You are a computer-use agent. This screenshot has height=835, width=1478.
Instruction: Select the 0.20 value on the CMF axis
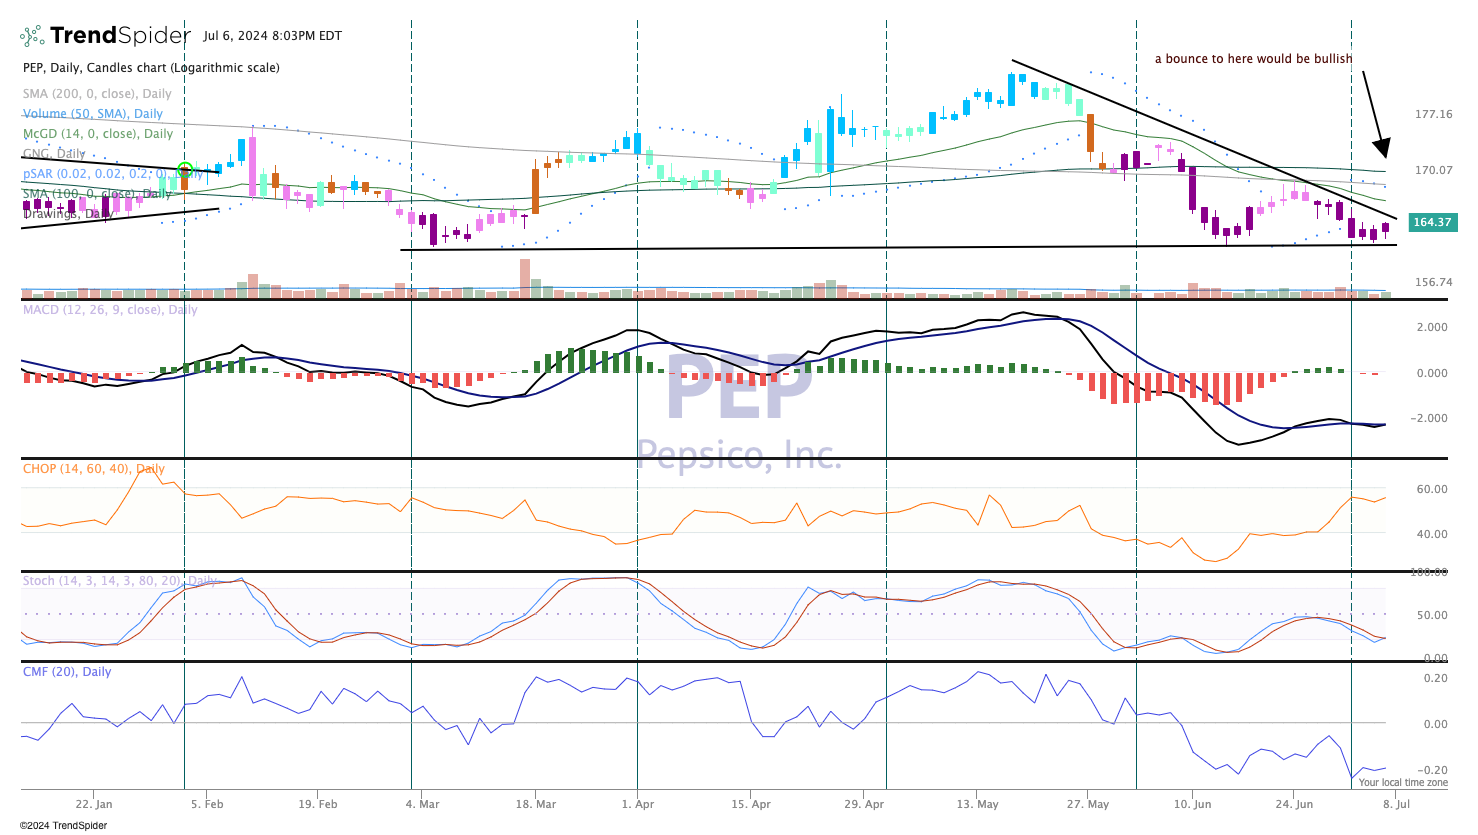coord(1435,678)
